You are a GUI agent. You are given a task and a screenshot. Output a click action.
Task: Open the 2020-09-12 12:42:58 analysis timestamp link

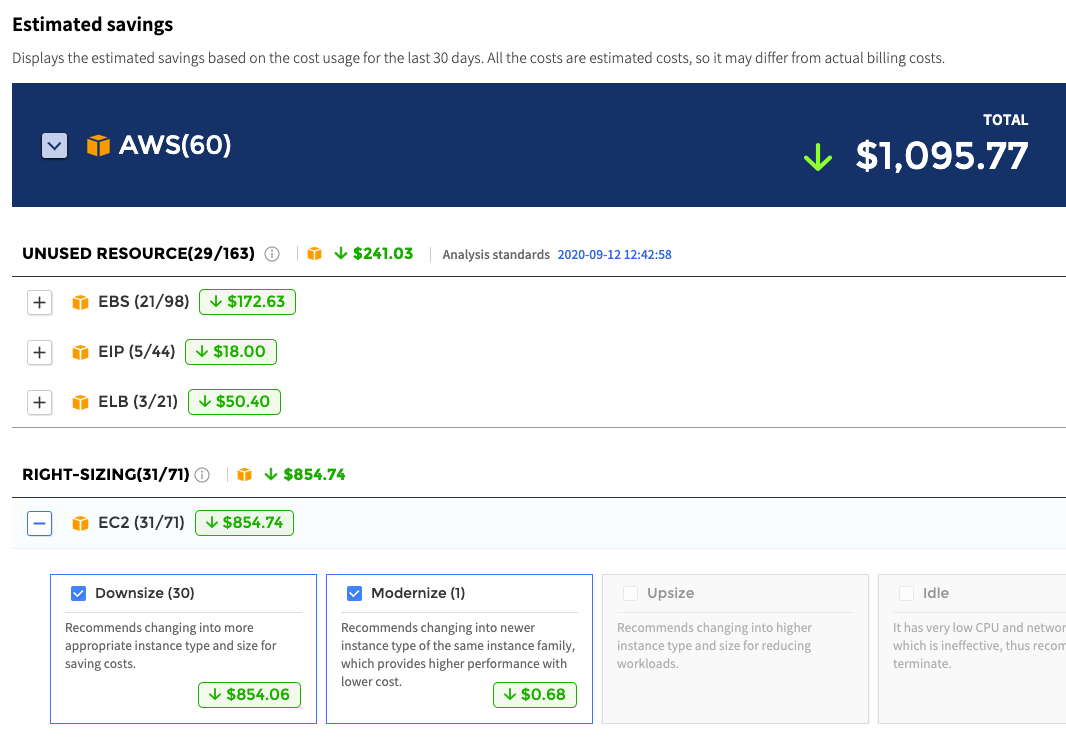coord(614,255)
